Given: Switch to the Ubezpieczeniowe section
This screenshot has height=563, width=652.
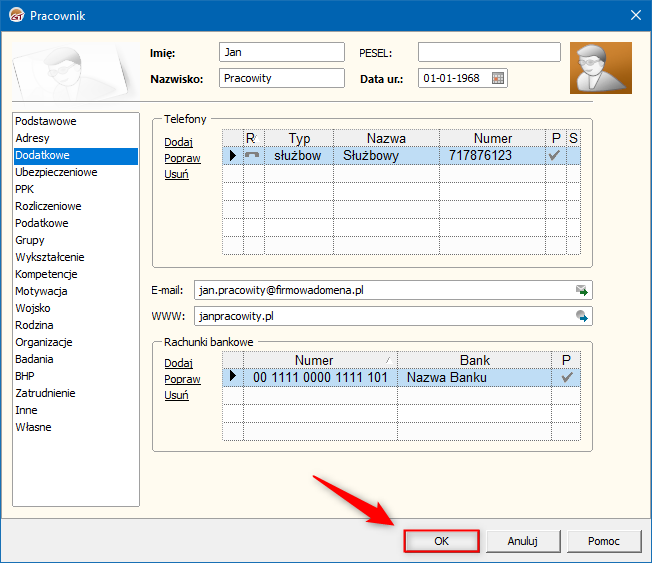Looking at the screenshot, I should (56, 172).
